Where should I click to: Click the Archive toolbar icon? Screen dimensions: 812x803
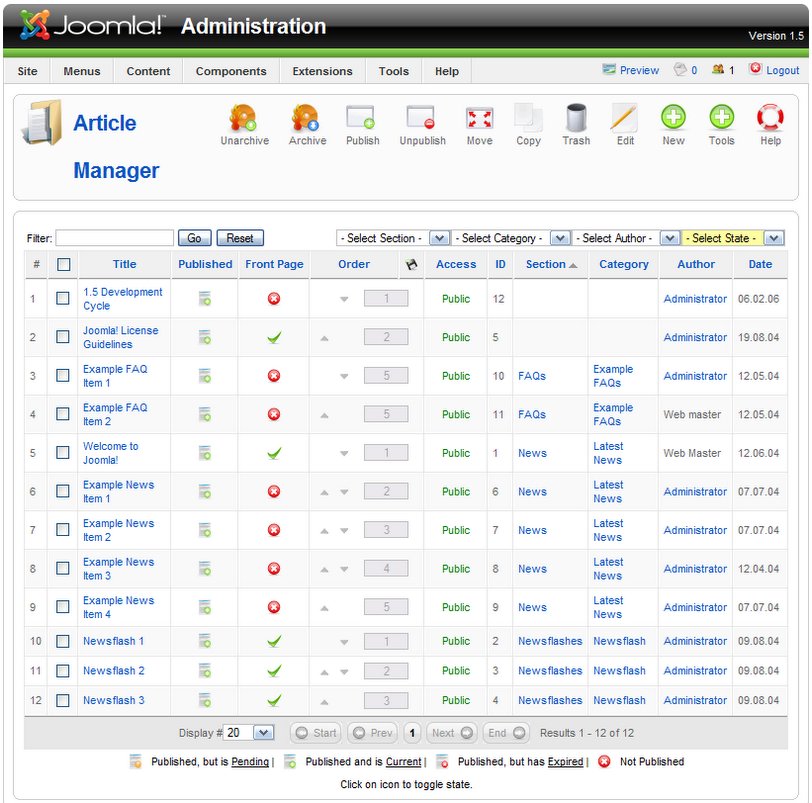pos(305,118)
